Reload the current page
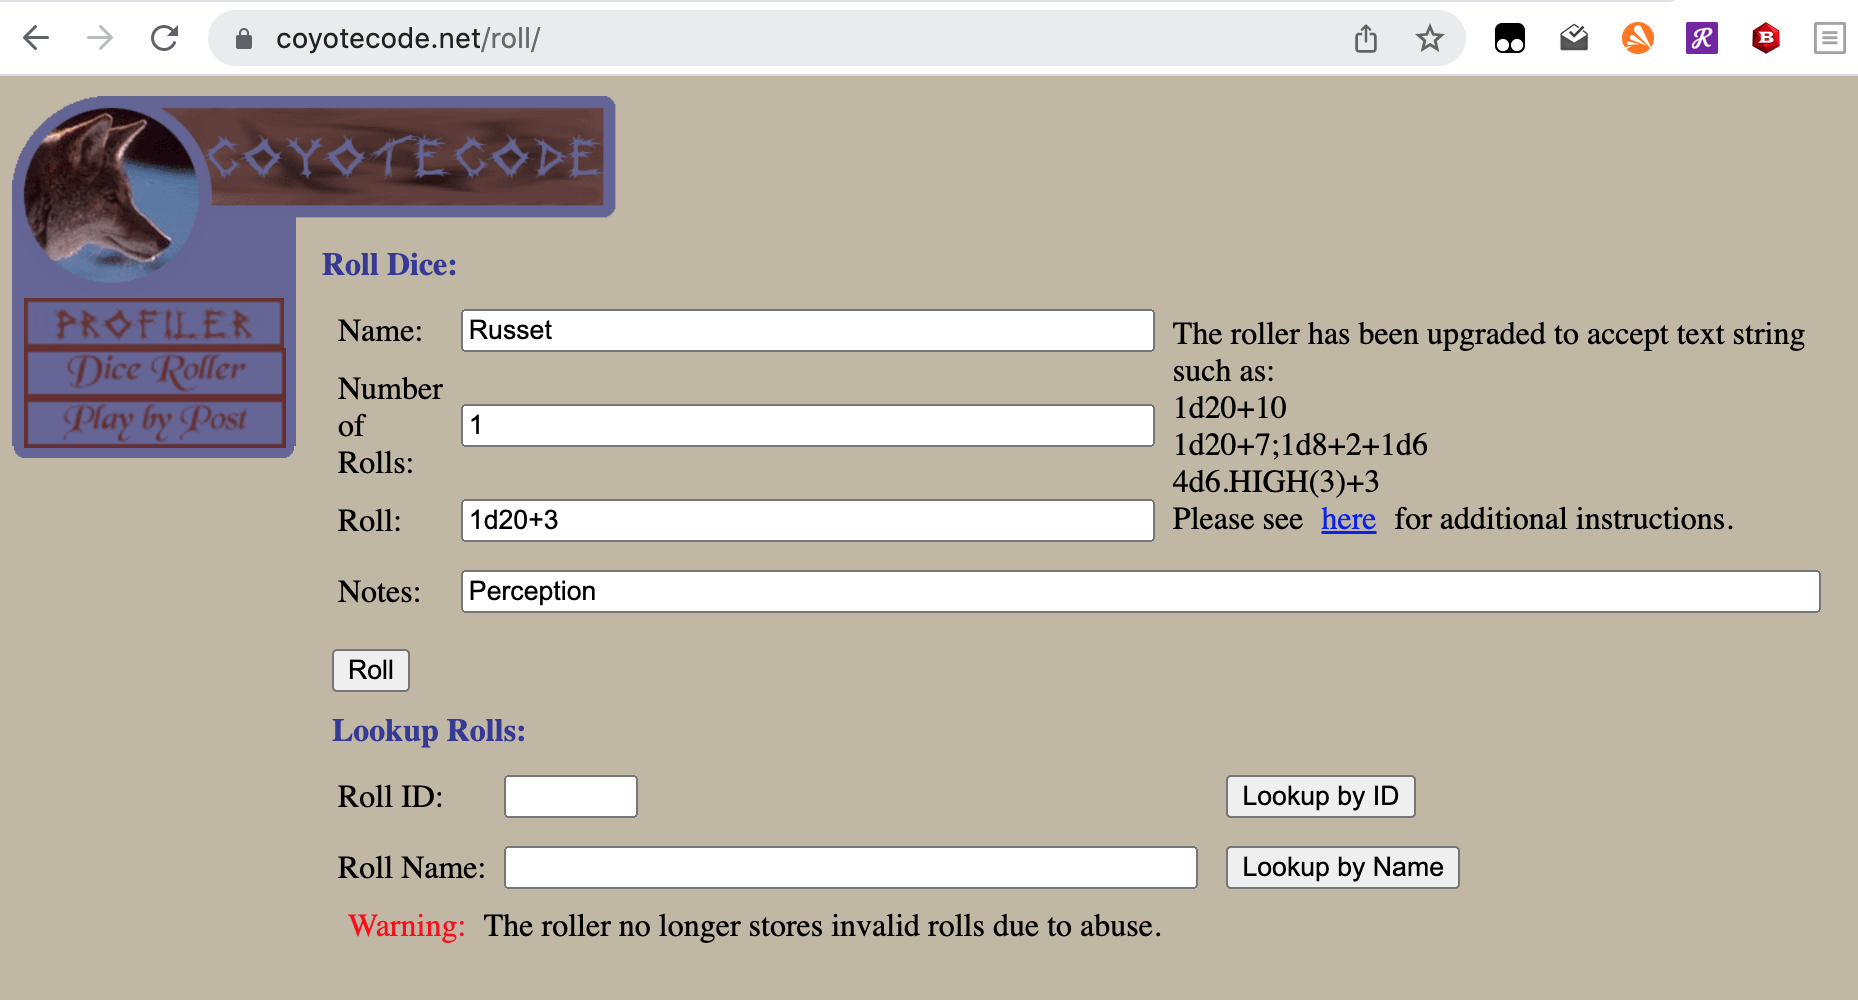 [164, 38]
